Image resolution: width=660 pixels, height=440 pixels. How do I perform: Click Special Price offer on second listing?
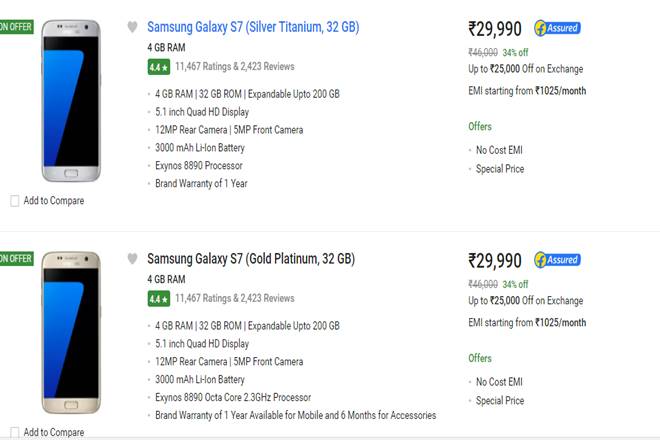click(500, 401)
